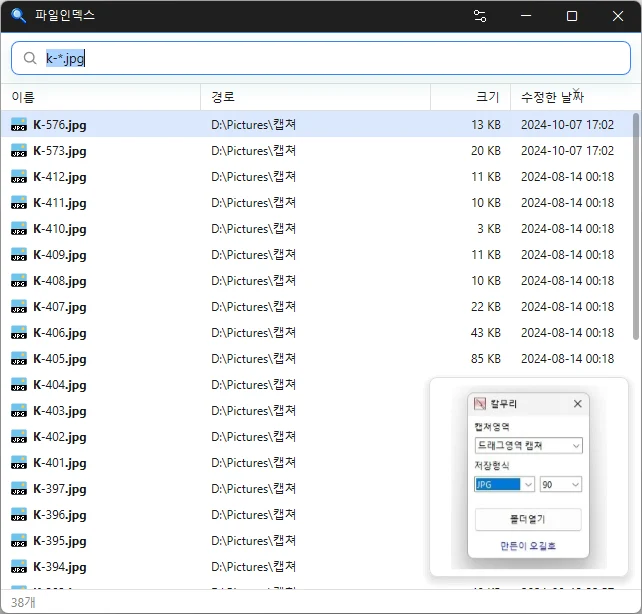Select file name K-573.jpg

point(60,151)
